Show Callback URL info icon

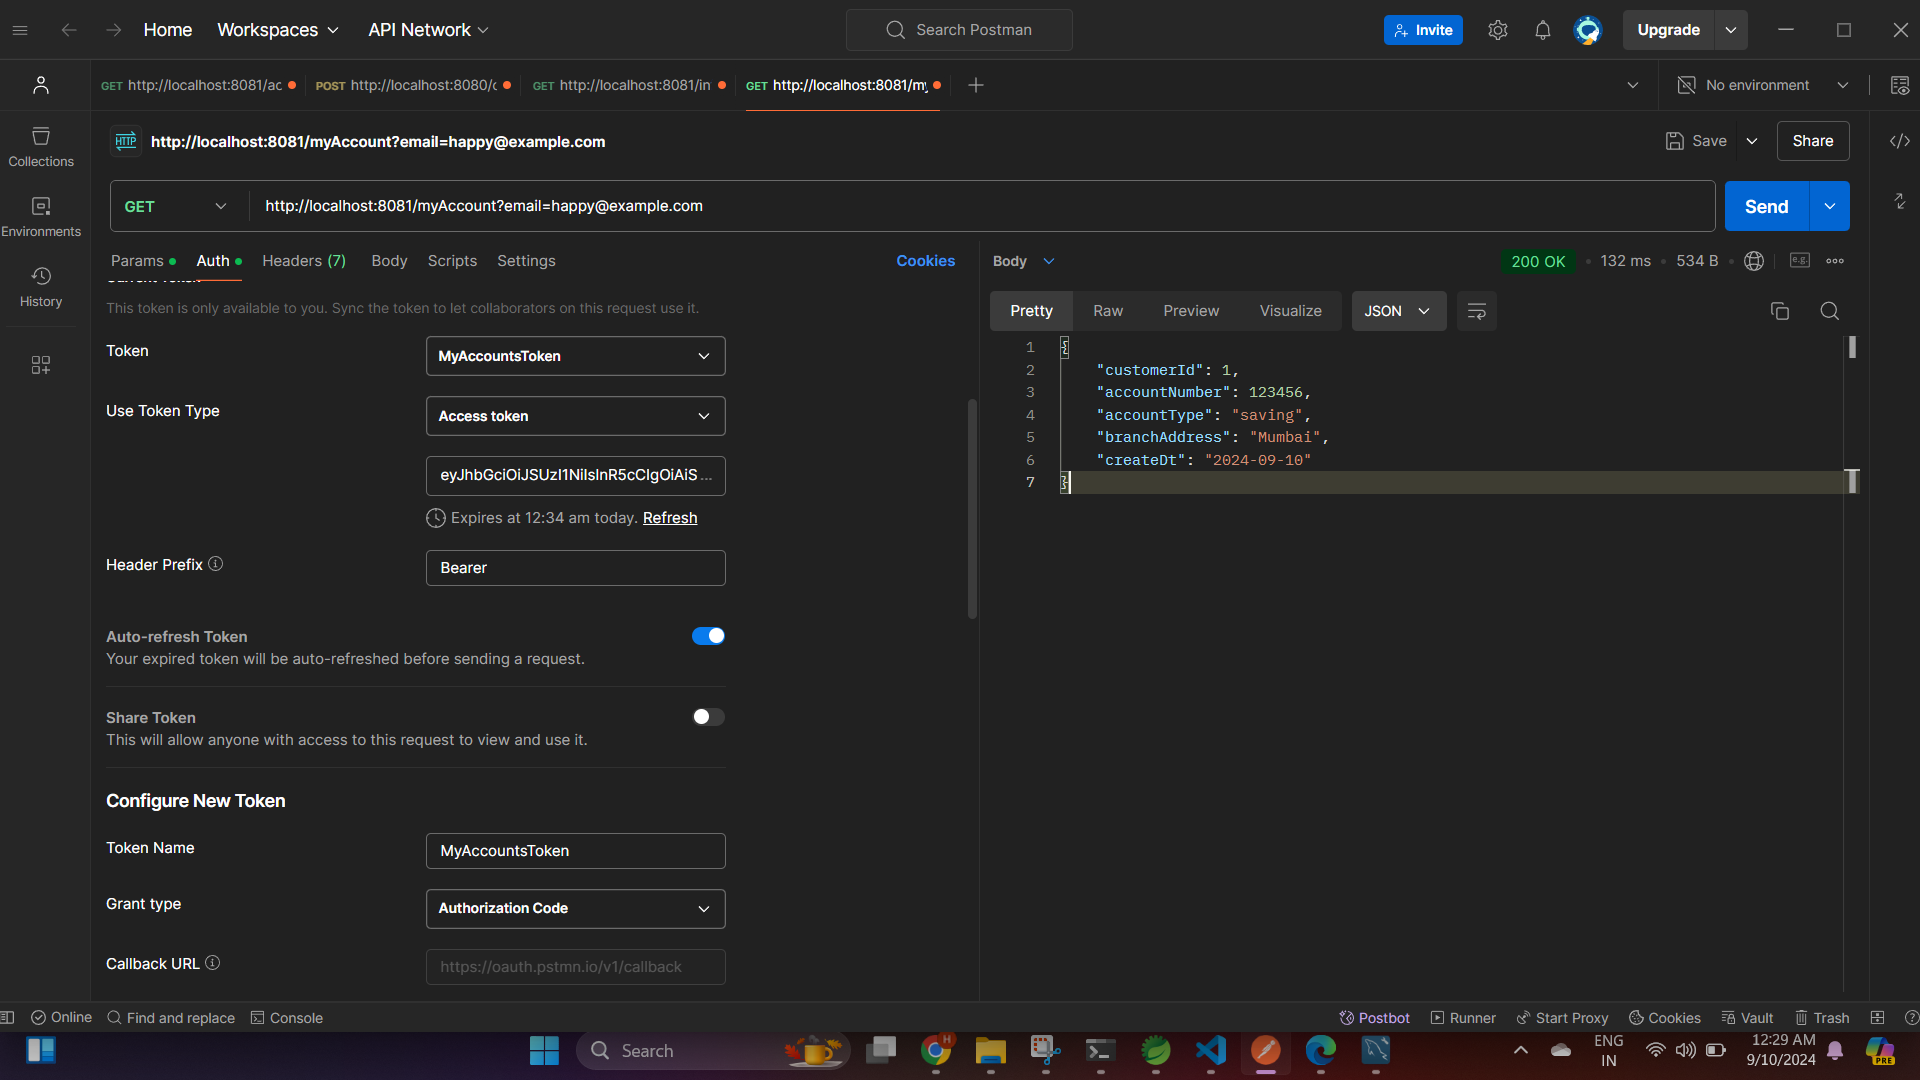coord(212,963)
